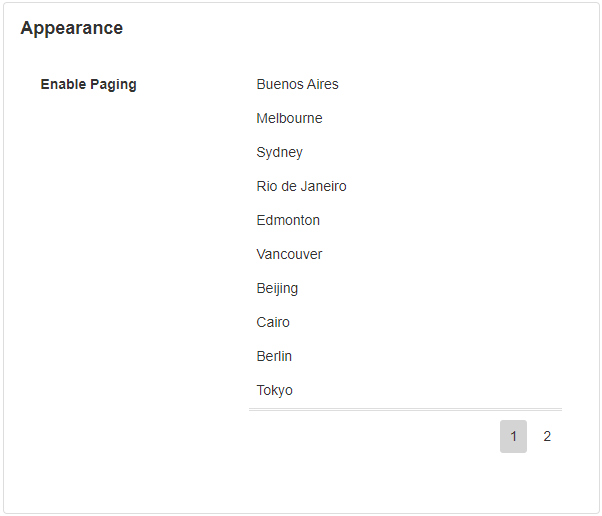Select the Vancouver list item
Viewport: 602px width, 516px height.
289,255
